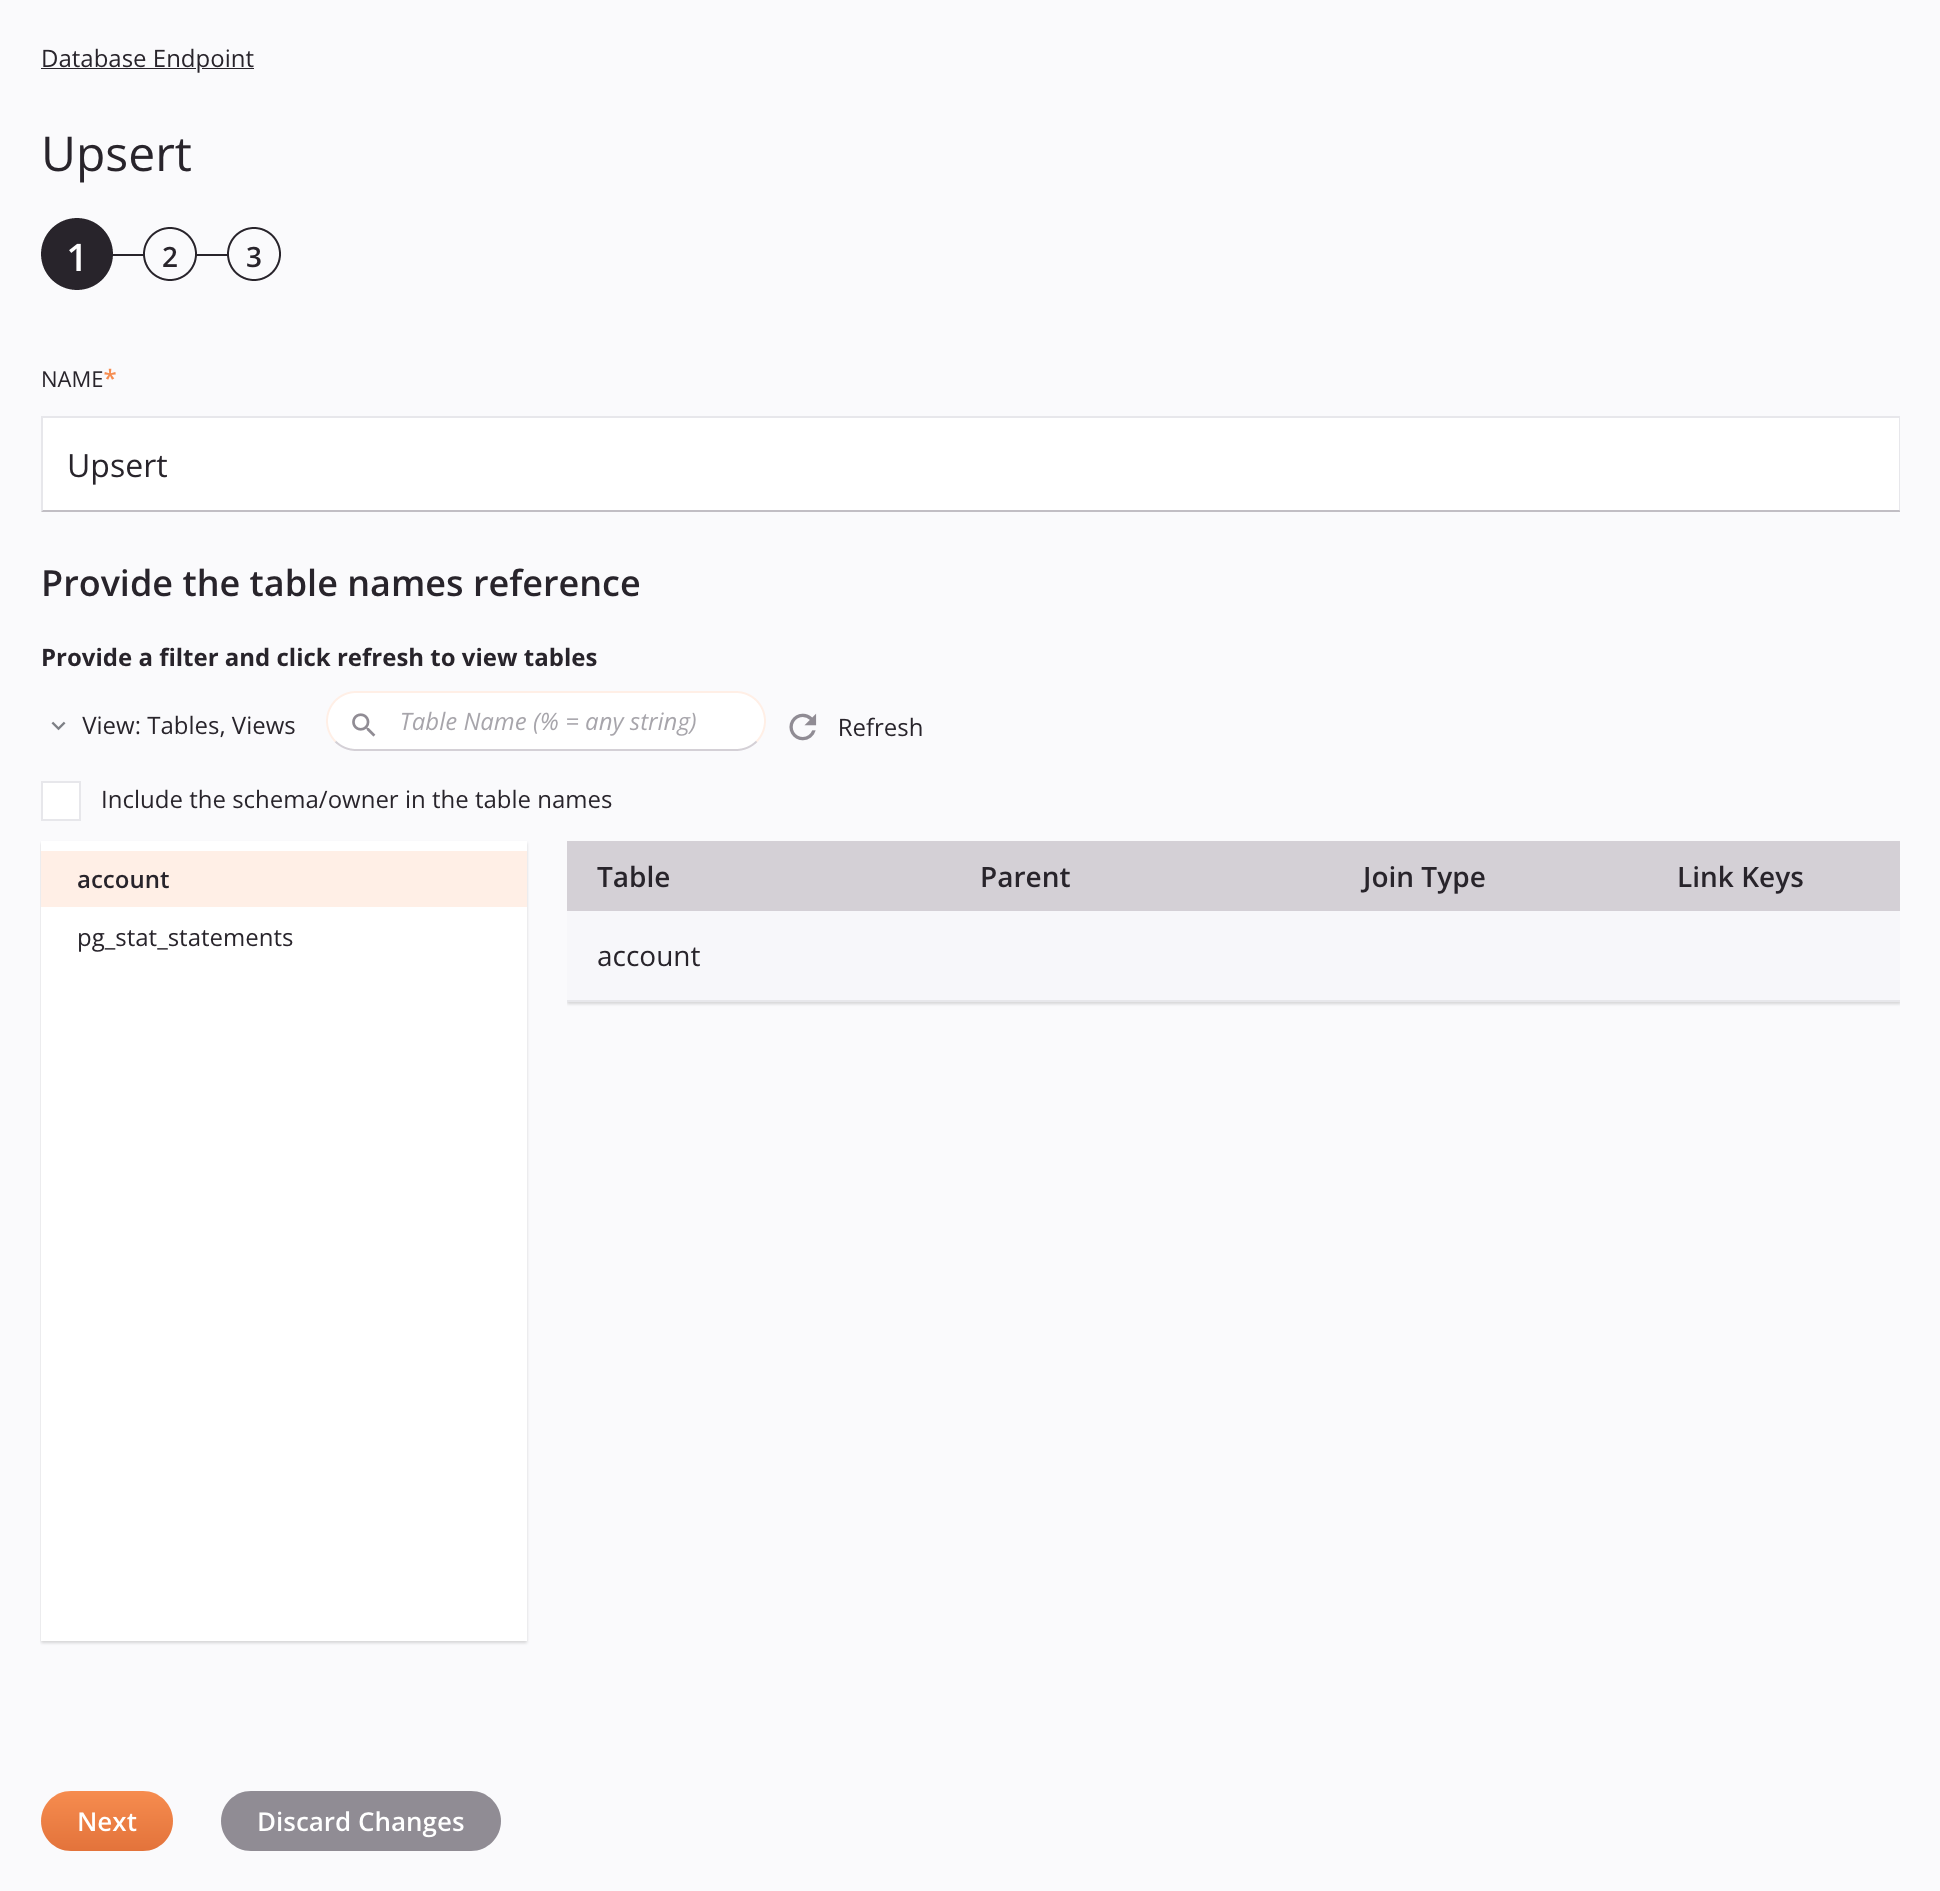Click the circular Refresh arrow icon
1940x1891 pixels.
[x=803, y=727]
